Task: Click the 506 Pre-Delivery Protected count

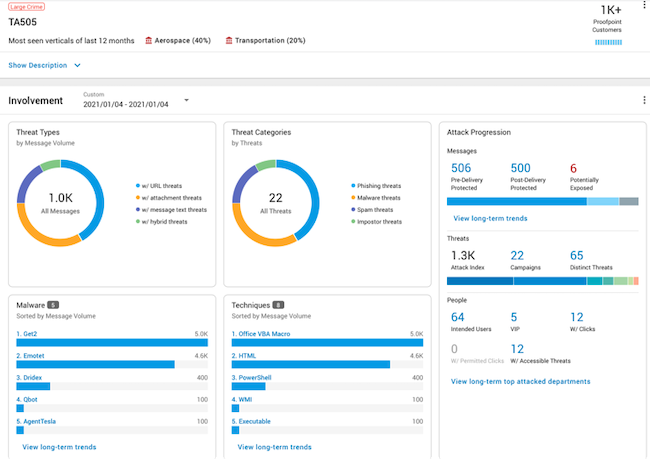Action: tap(461, 168)
